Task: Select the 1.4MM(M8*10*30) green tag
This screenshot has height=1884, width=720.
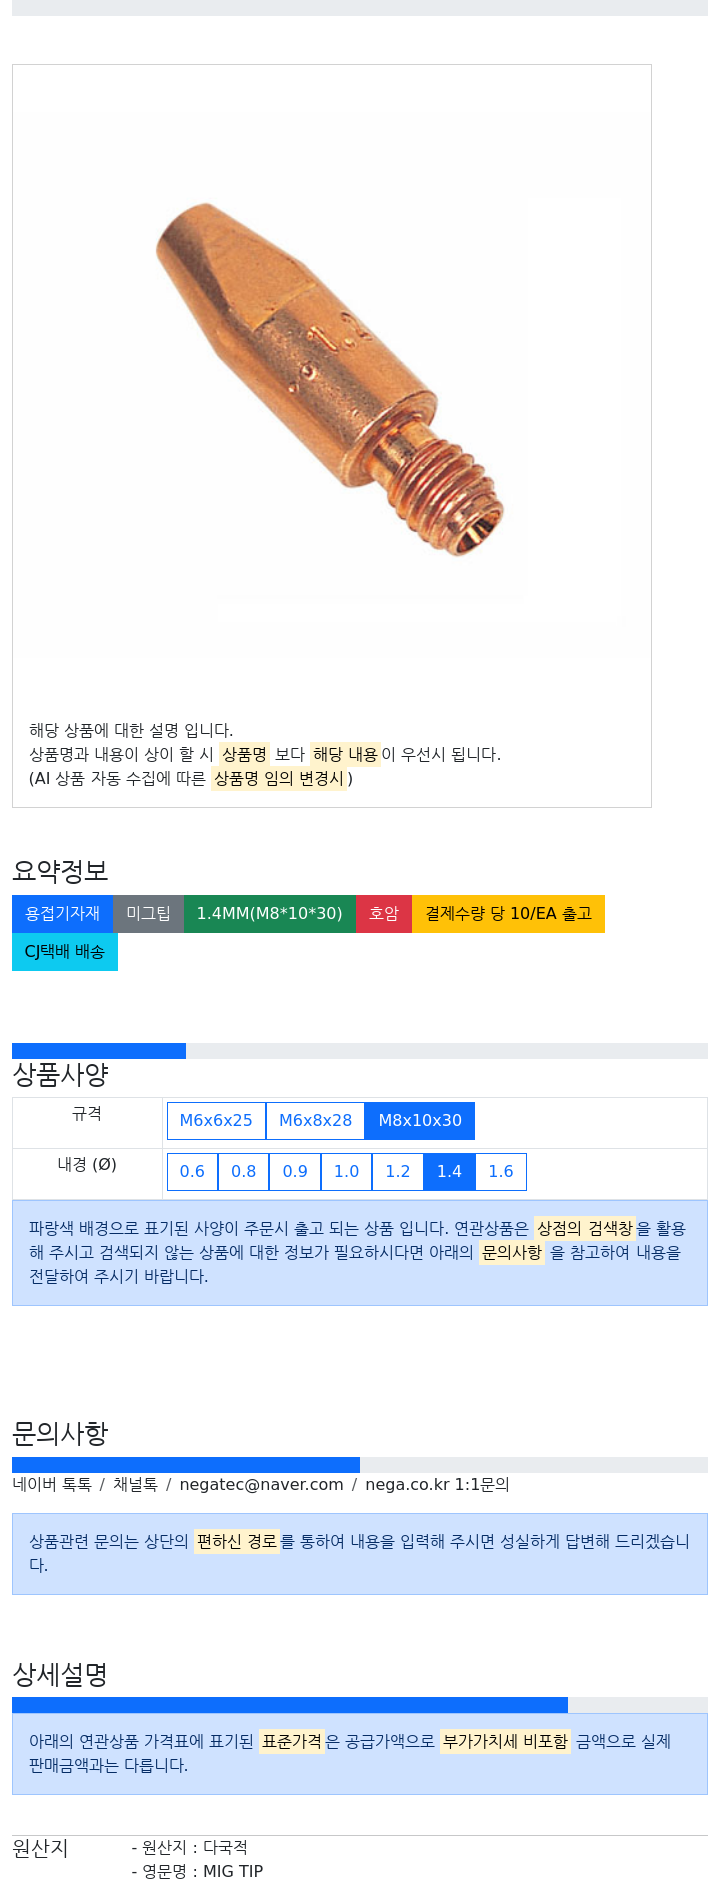Action: point(269,914)
